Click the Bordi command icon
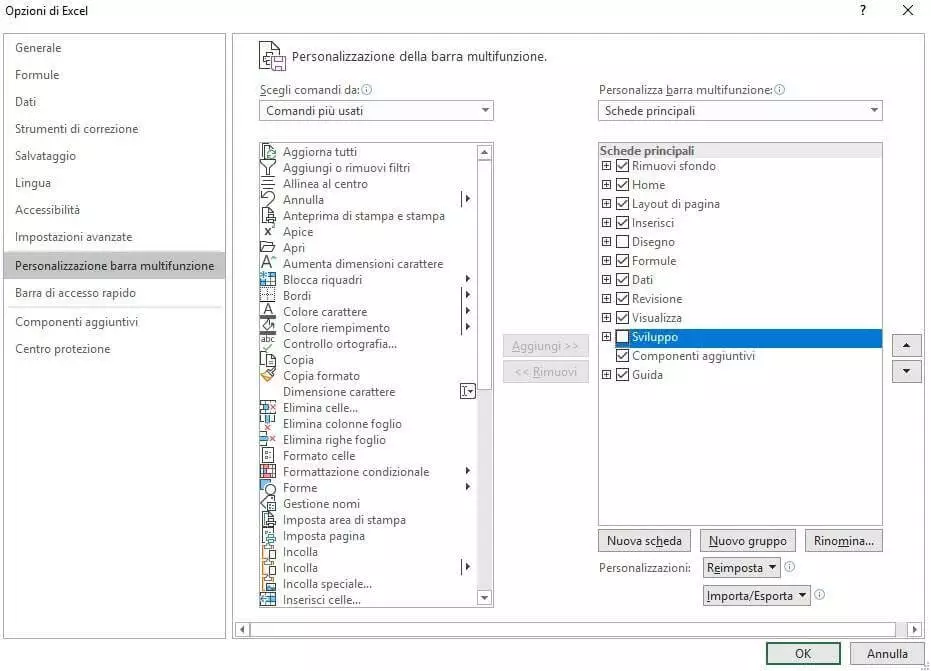 pos(267,296)
